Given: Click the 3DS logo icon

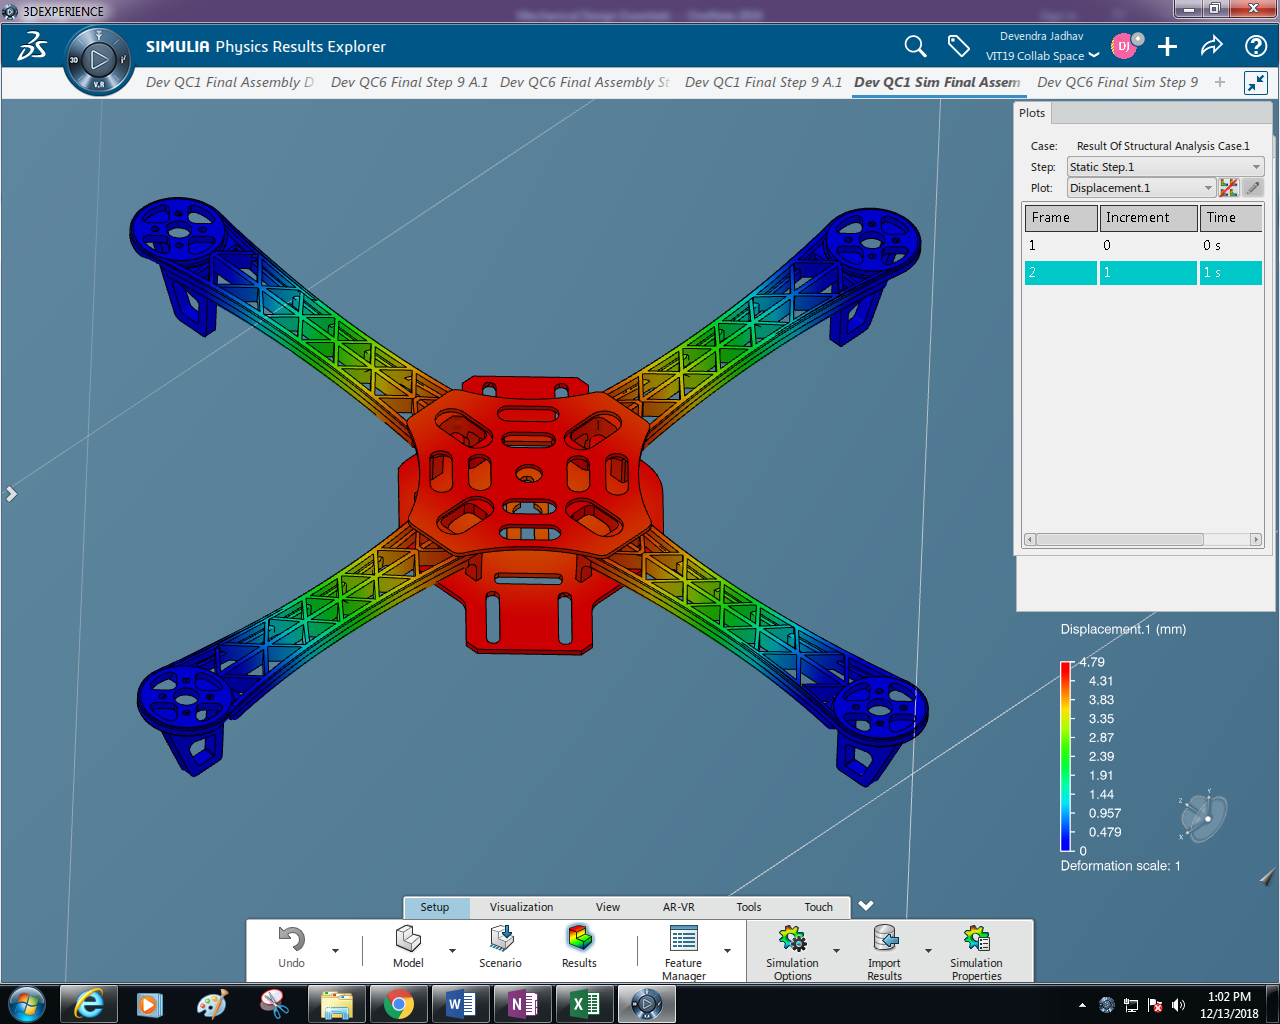Looking at the screenshot, I should coord(32,46).
